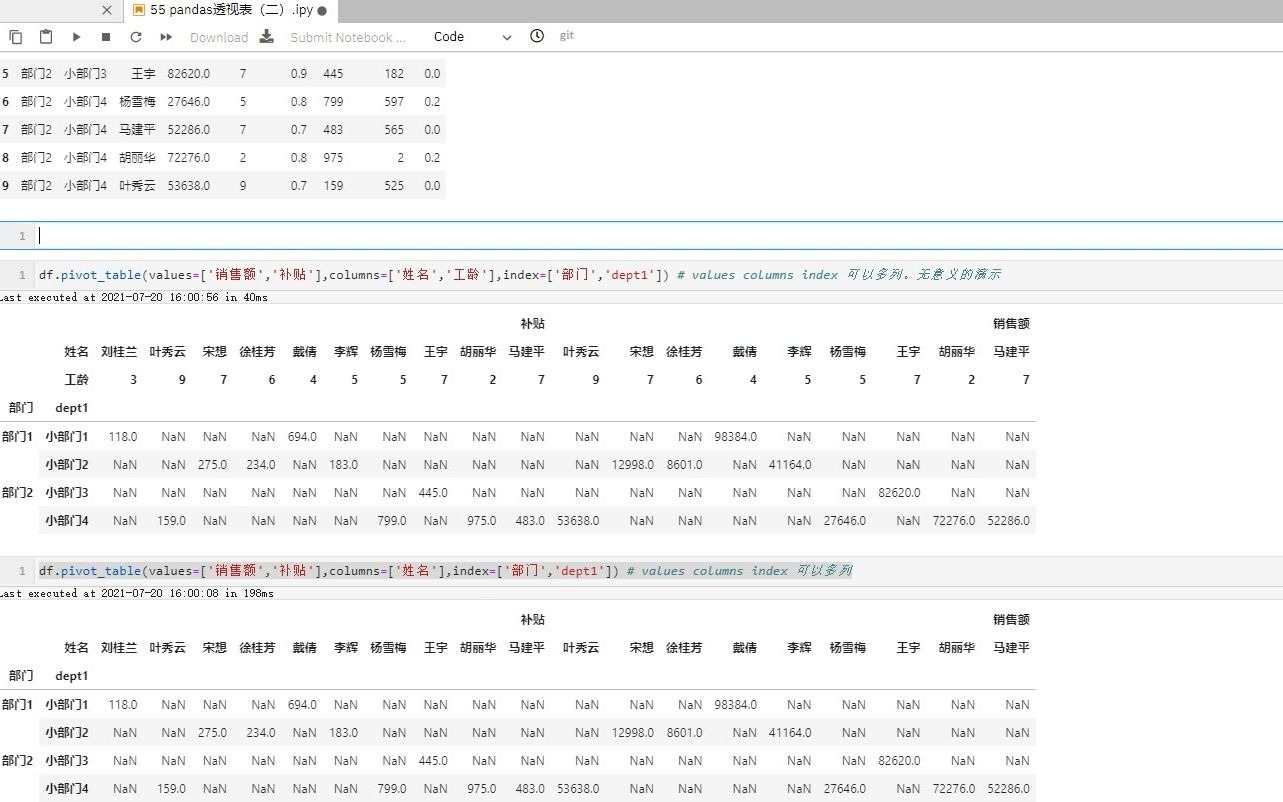The height and width of the screenshot is (802, 1283).
Task: Toggle selection of the empty input cell
Action: pos(21,235)
